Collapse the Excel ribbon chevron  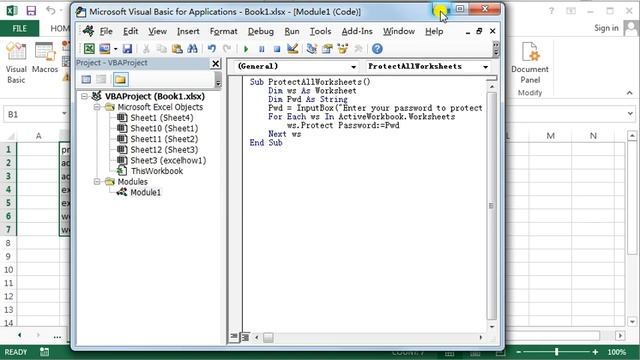[630, 93]
